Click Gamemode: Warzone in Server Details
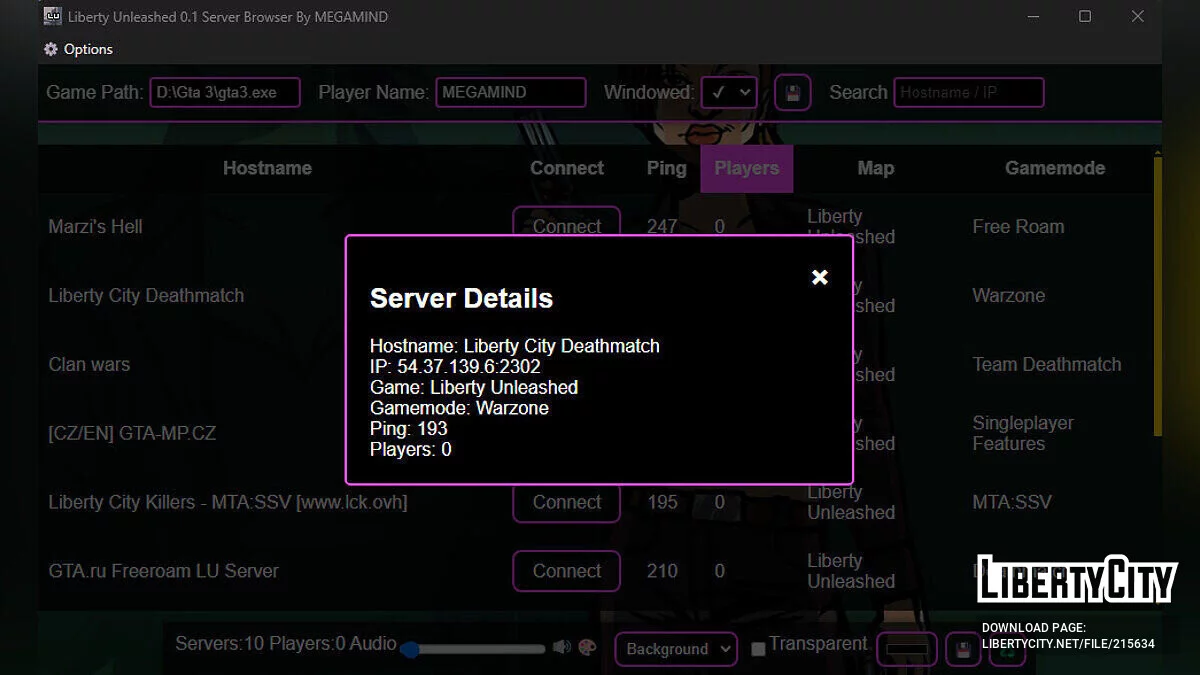Screen dimensions: 1200x675 [x=459, y=408]
